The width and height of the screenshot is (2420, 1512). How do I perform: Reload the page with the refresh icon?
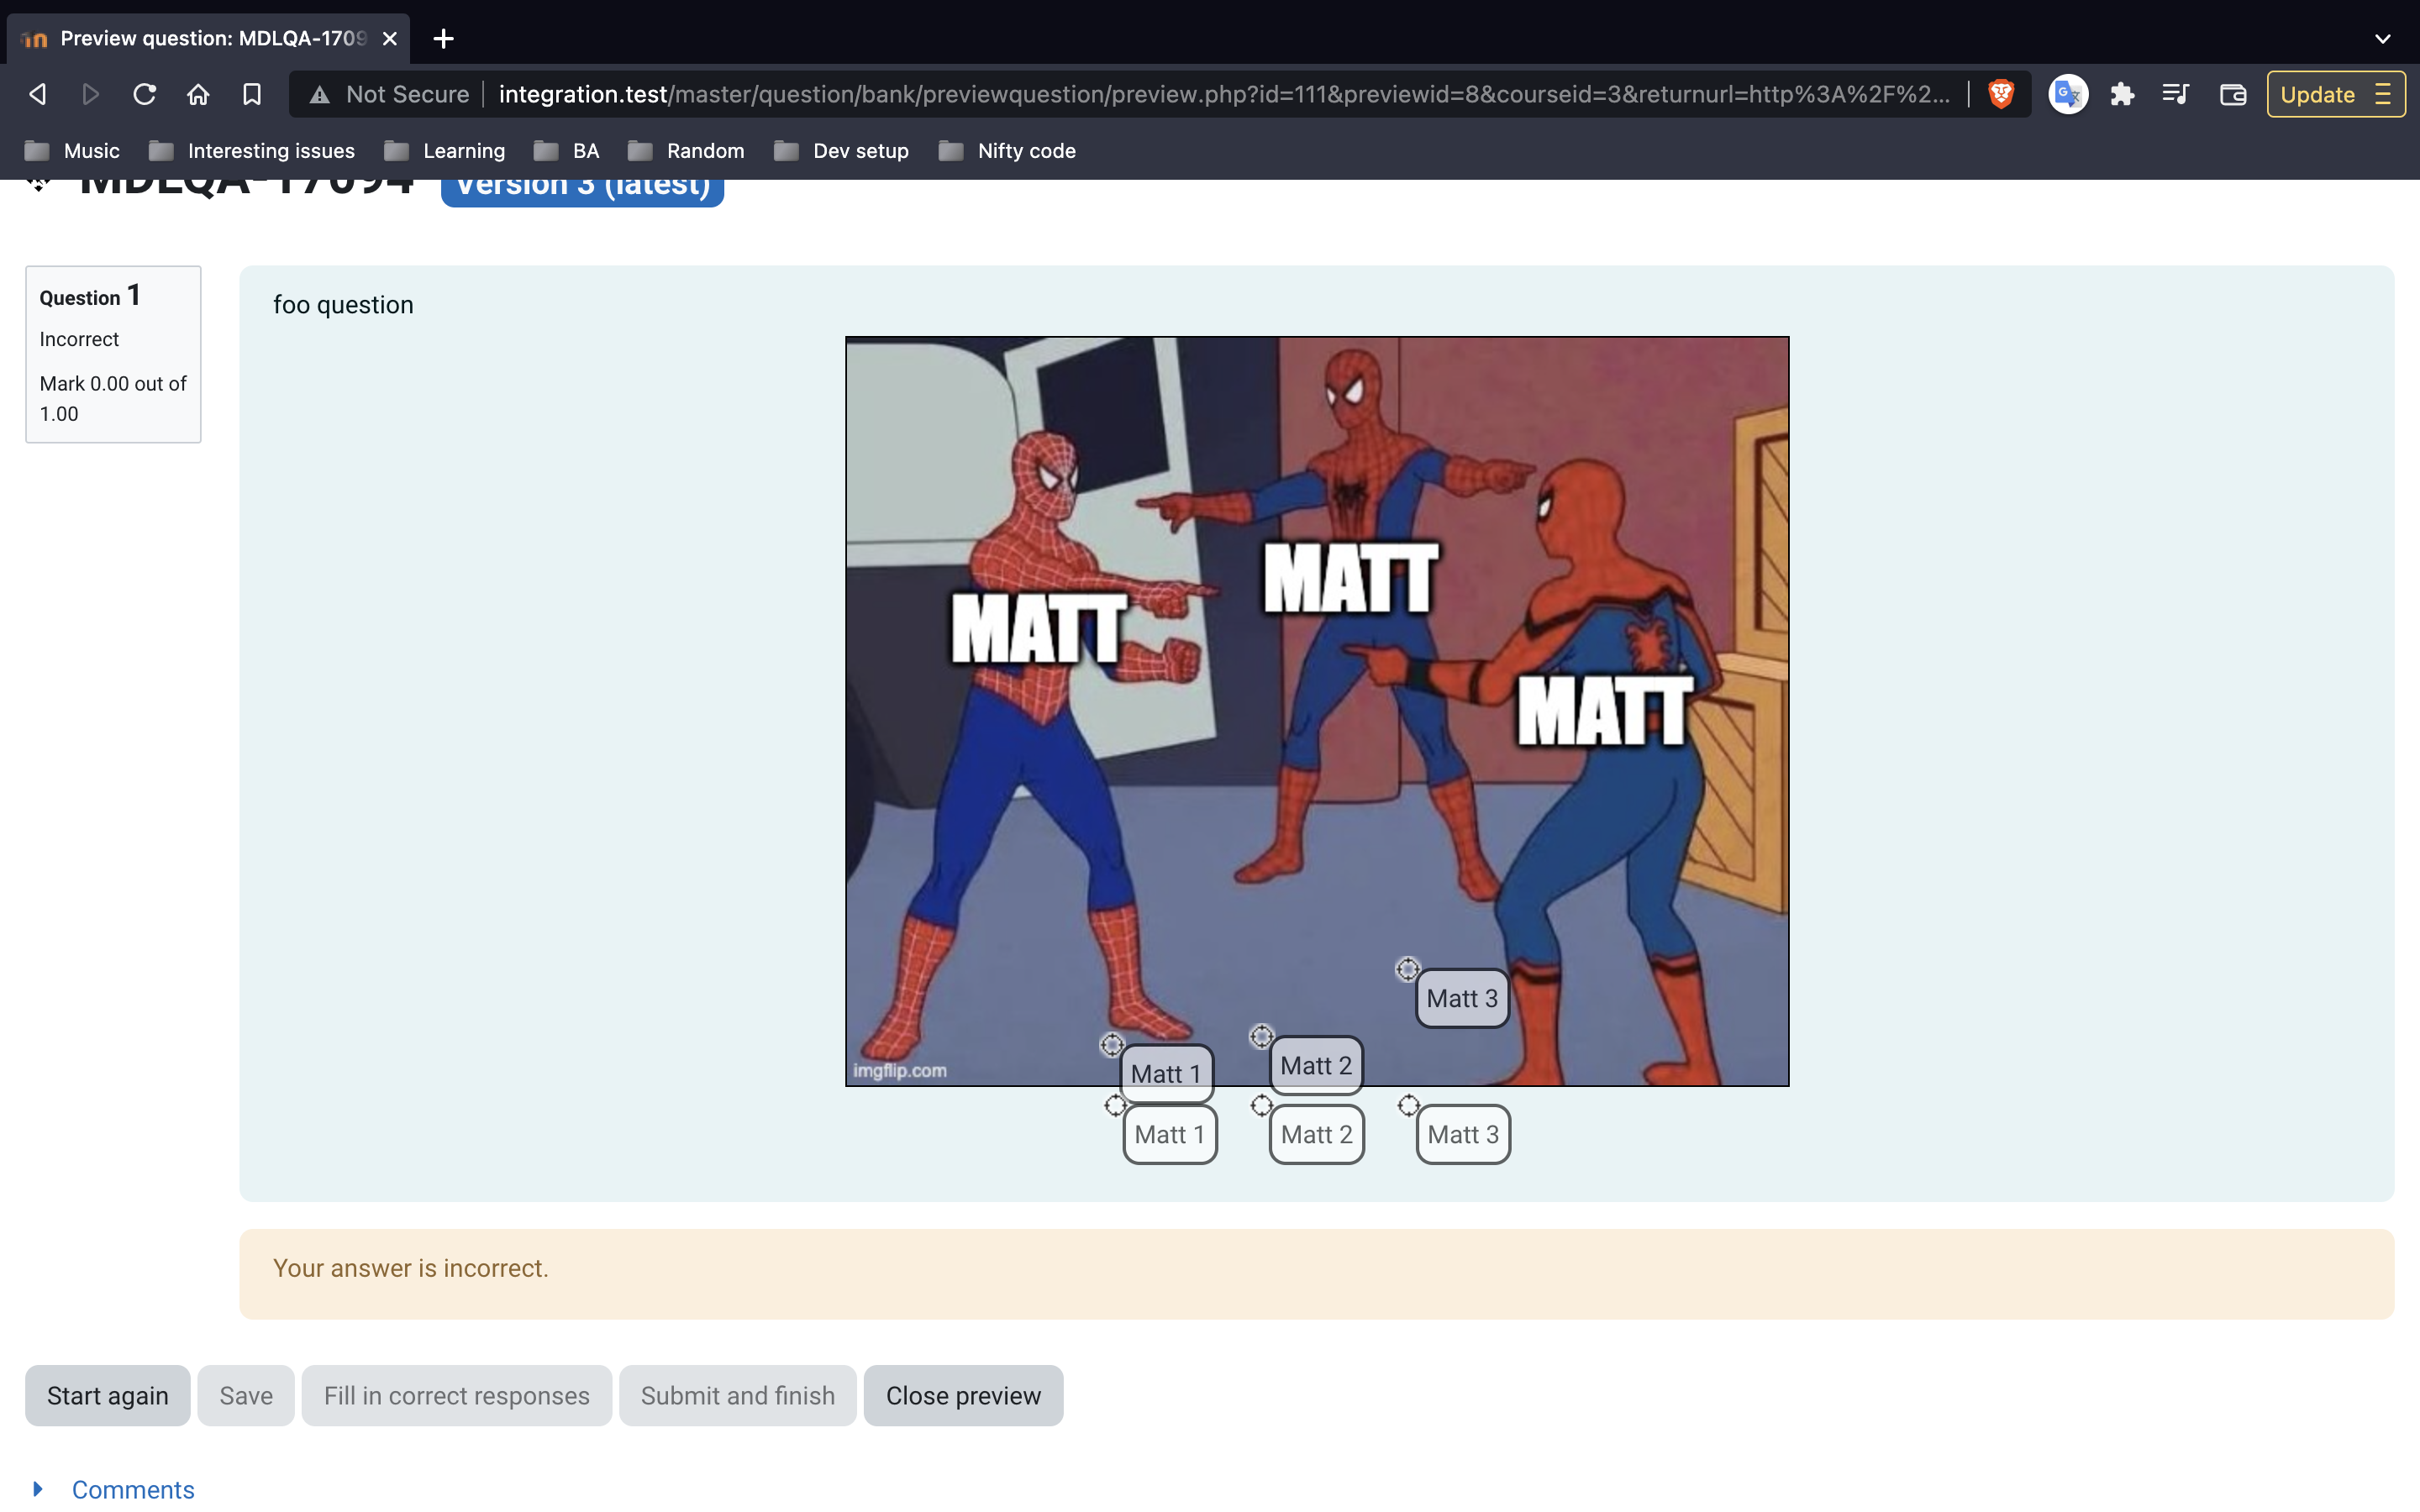[145, 94]
